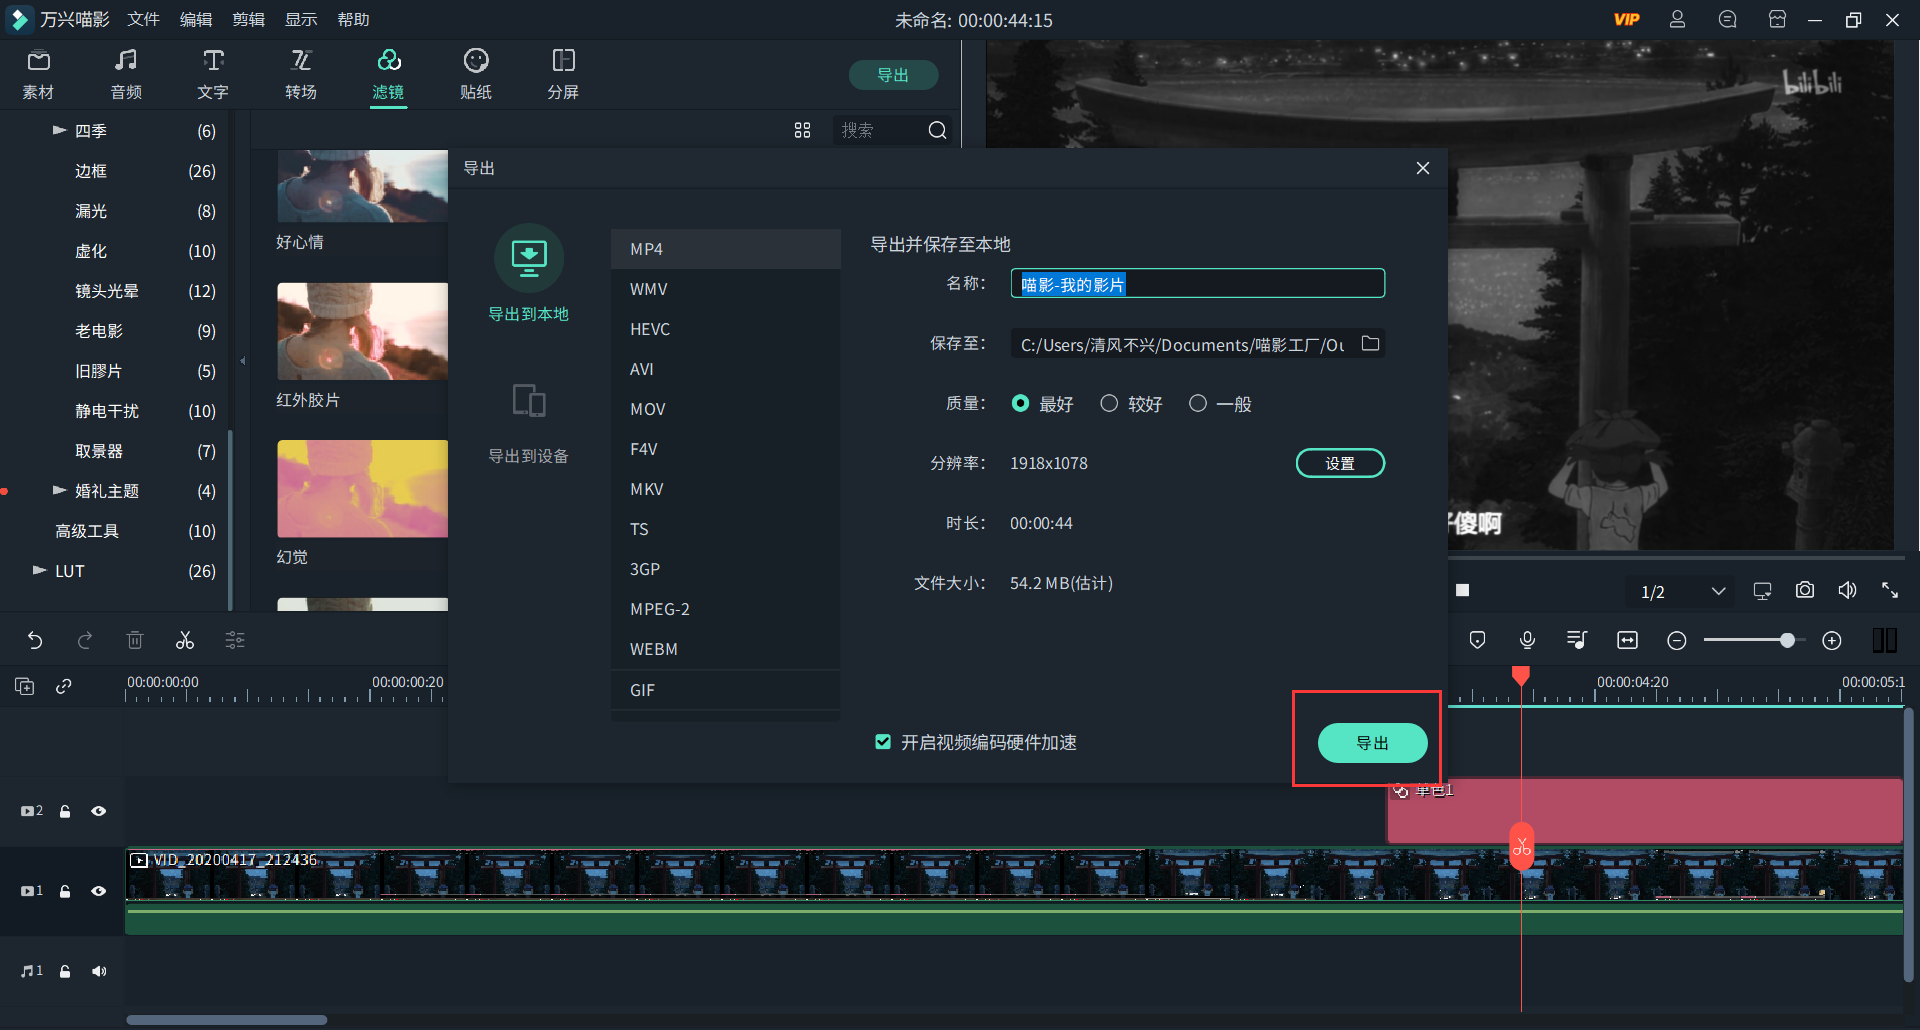Click the timeline zoom slider handle
Viewport: 1920px width, 1030px height.
pos(1787,641)
